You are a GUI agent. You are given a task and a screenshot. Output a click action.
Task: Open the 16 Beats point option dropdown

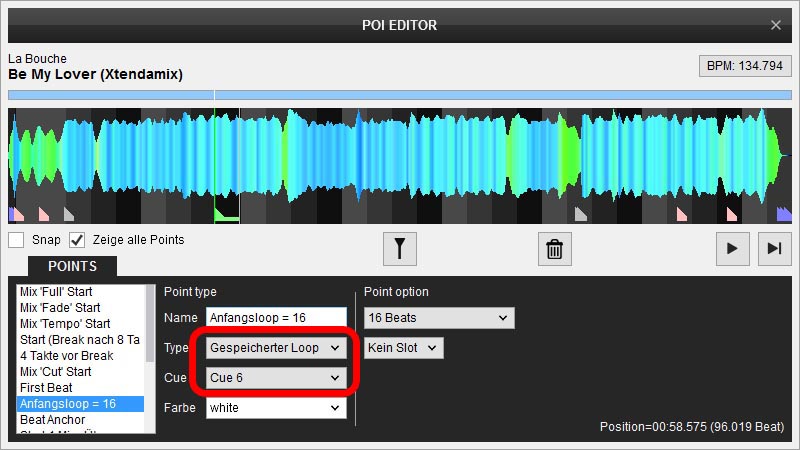[439, 318]
